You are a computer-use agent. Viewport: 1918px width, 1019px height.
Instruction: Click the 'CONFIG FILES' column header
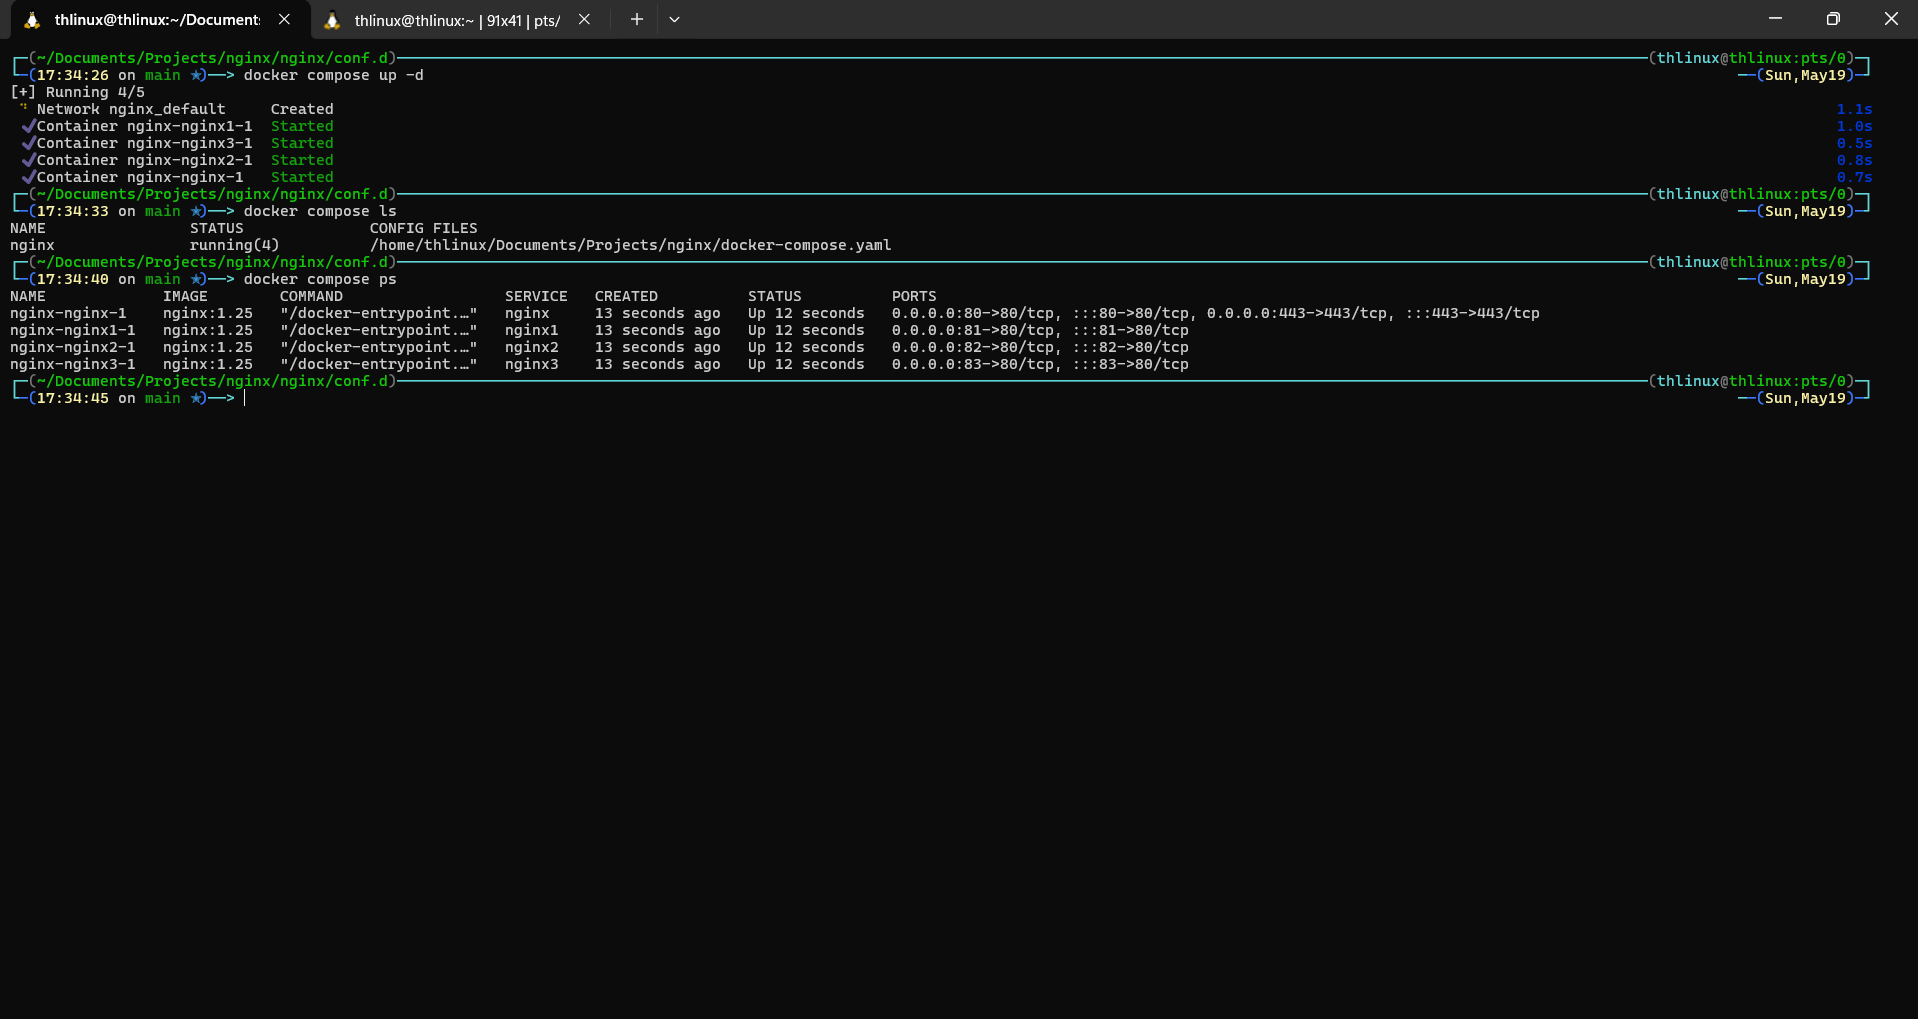click(x=424, y=229)
